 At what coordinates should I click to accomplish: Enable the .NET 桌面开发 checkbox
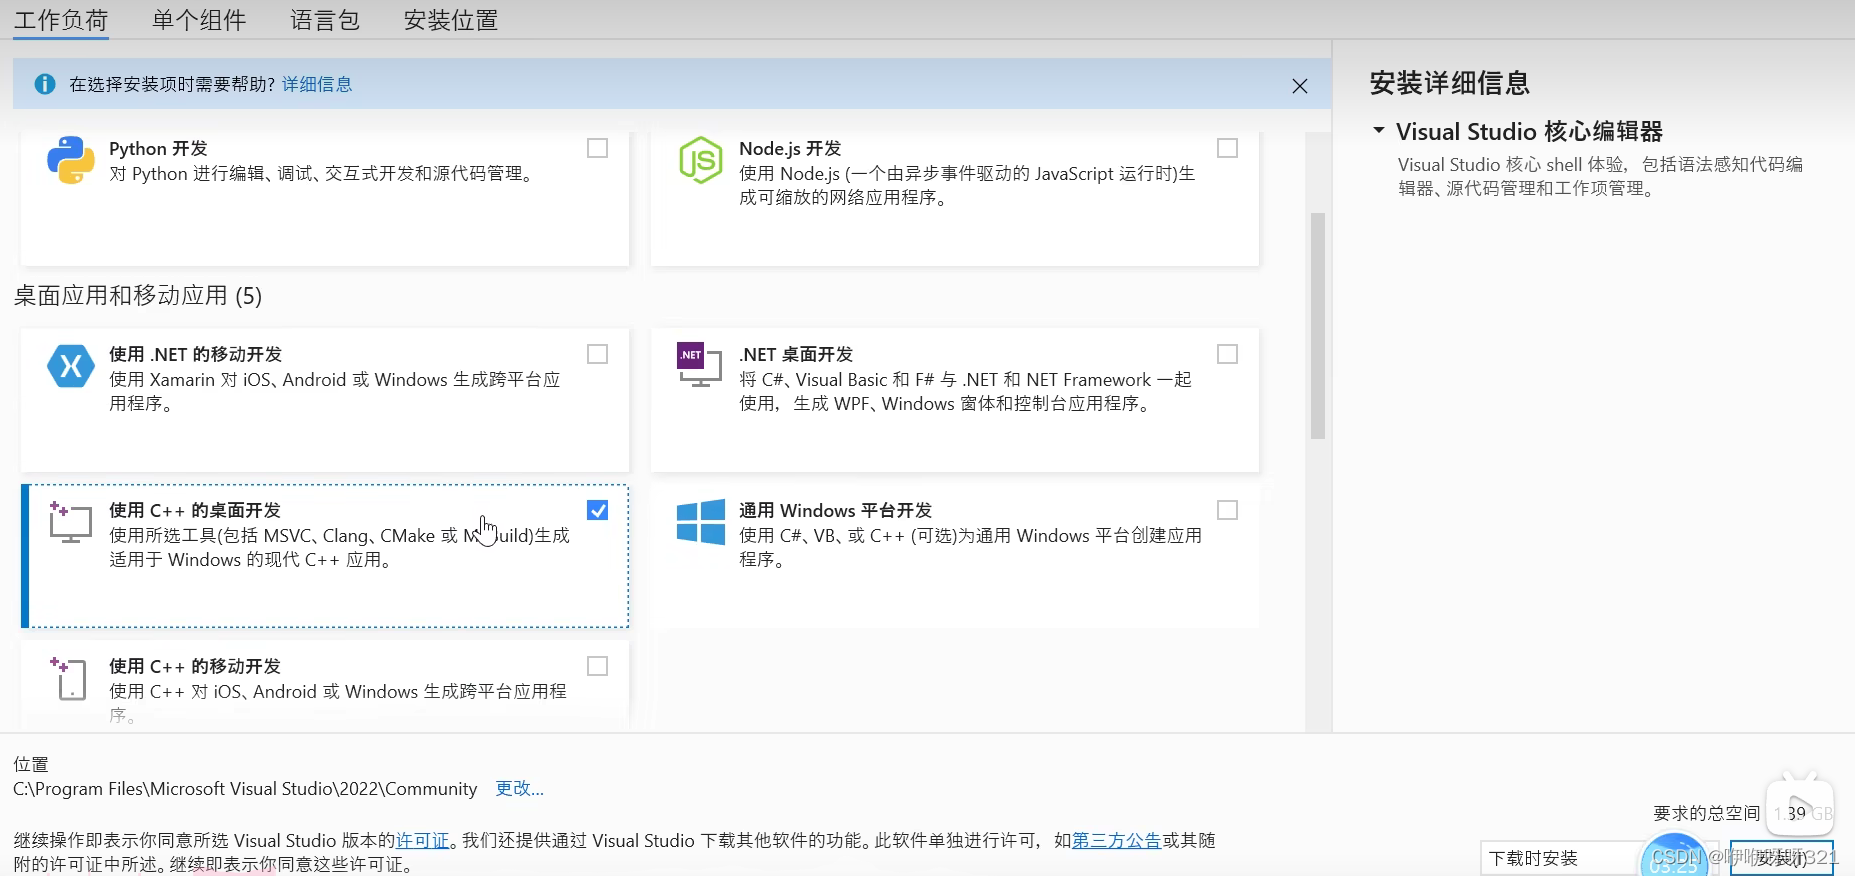click(x=1228, y=354)
